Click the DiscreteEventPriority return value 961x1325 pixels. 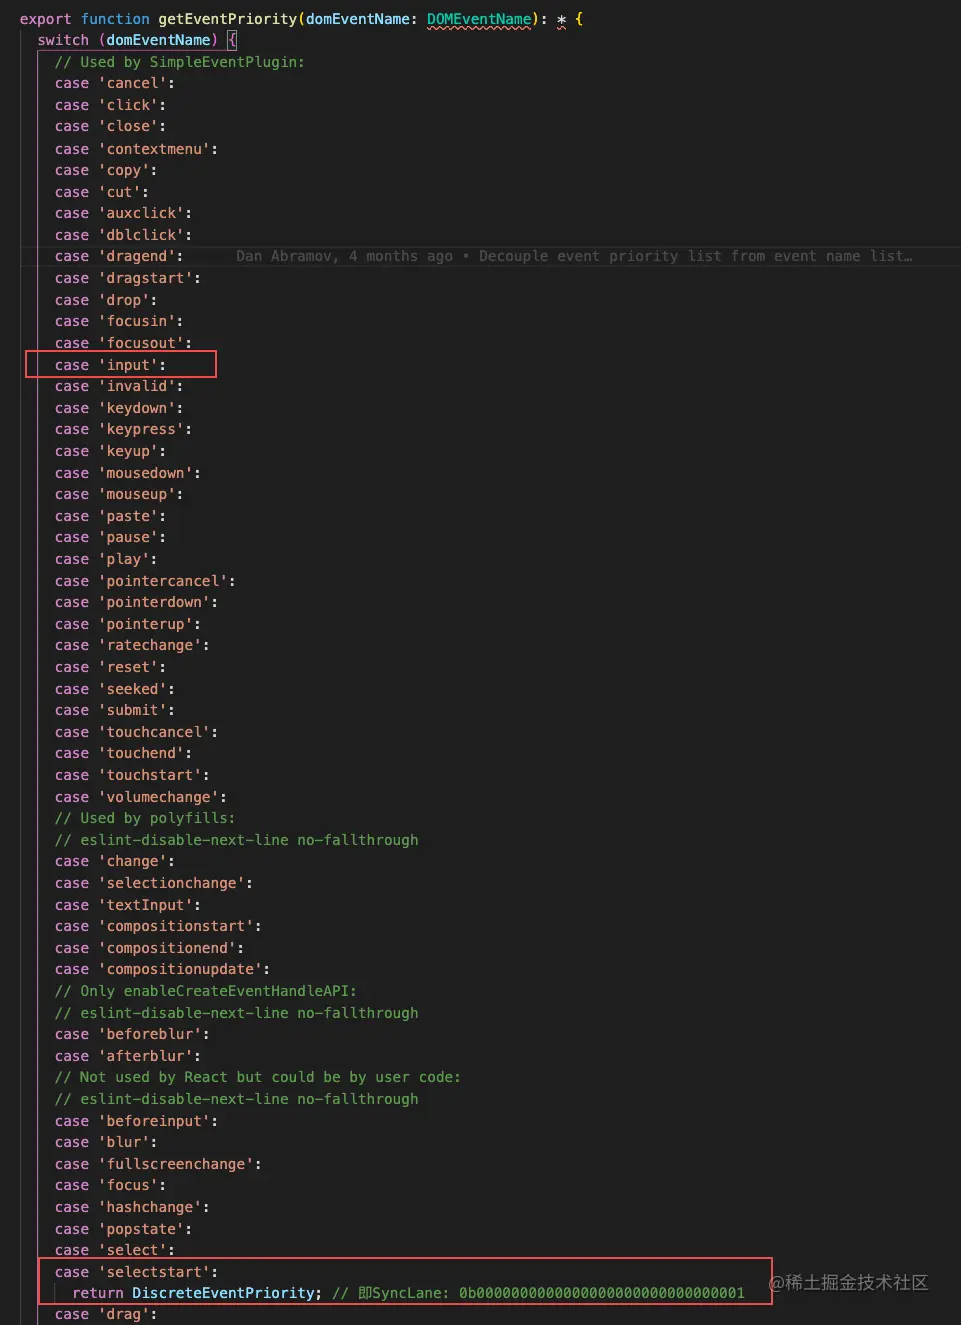[x=224, y=1293]
